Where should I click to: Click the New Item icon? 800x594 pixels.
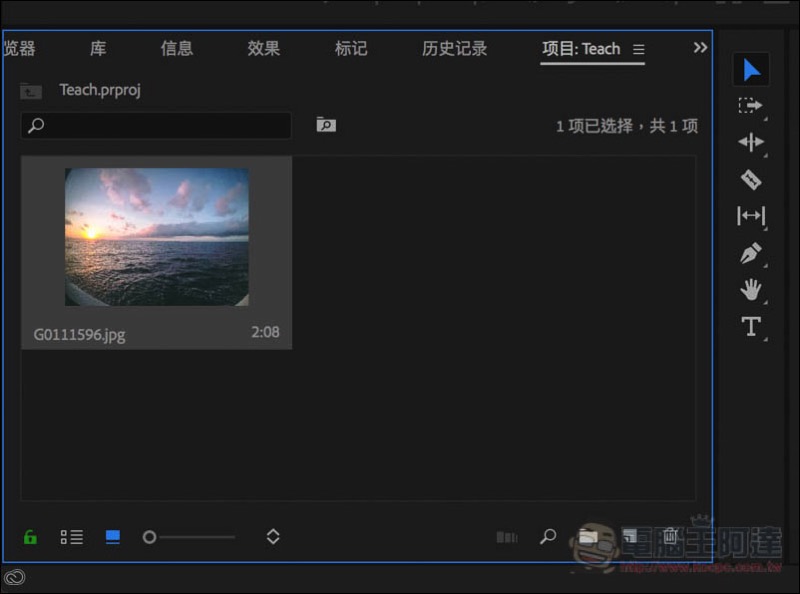[630, 536]
